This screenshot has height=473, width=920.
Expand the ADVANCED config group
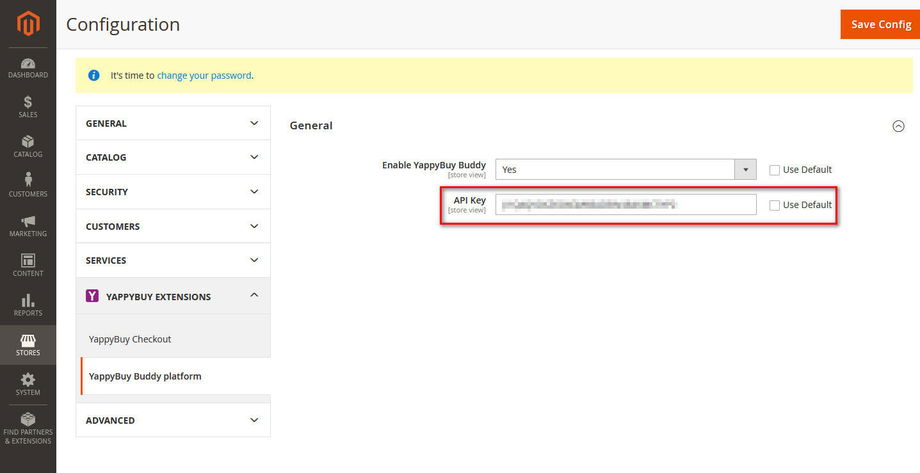click(173, 420)
